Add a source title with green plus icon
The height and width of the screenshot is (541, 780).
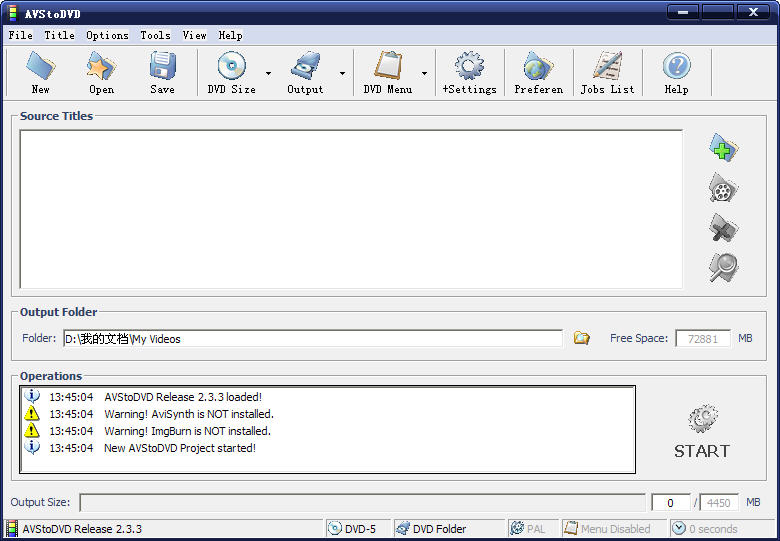724,148
